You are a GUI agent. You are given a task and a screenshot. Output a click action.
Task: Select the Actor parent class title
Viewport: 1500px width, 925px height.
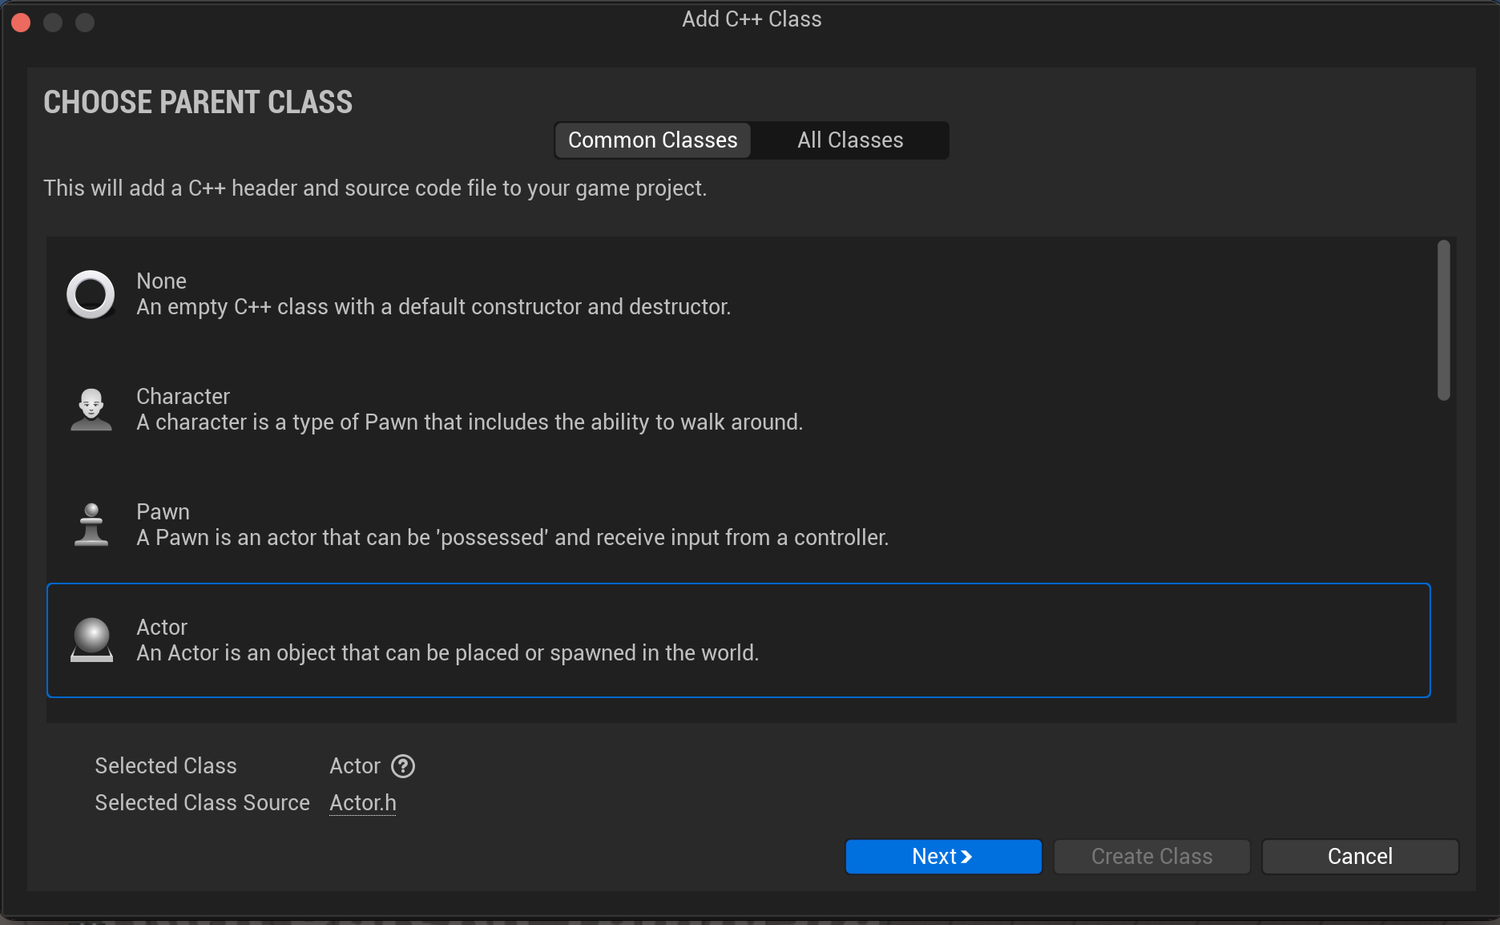[x=162, y=627]
